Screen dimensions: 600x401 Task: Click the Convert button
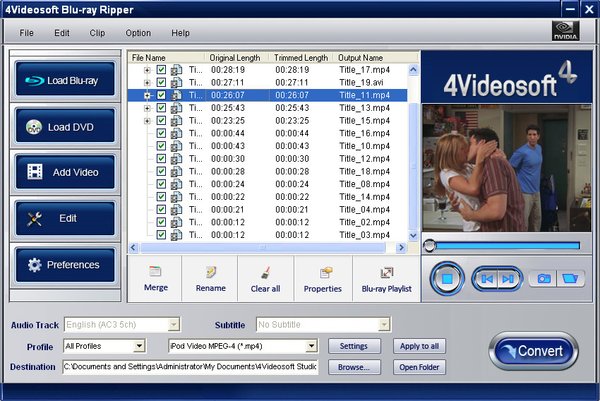(x=533, y=351)
